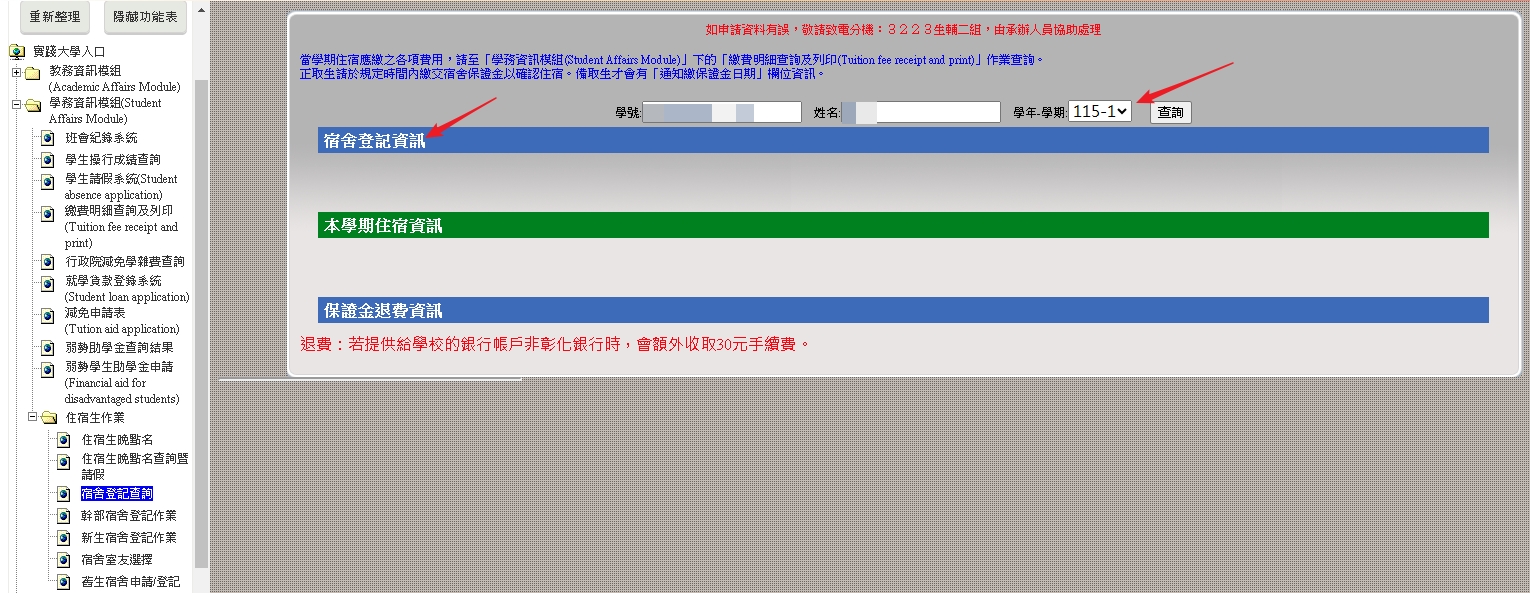Open 新生宿舍登記作業 menu item
This screenshot has height=593, width=1530.
(128, 538)
